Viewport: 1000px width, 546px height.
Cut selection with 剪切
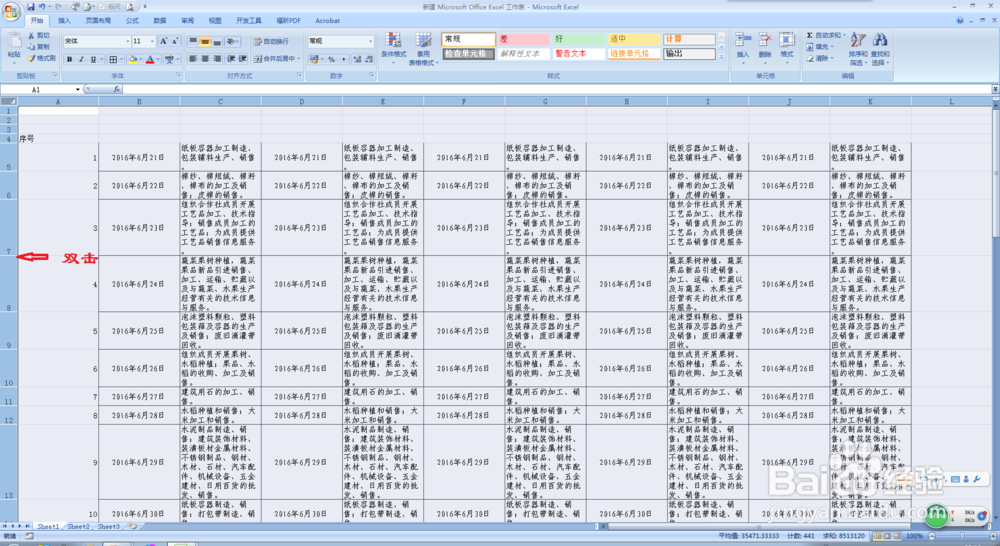click(38, 36)
